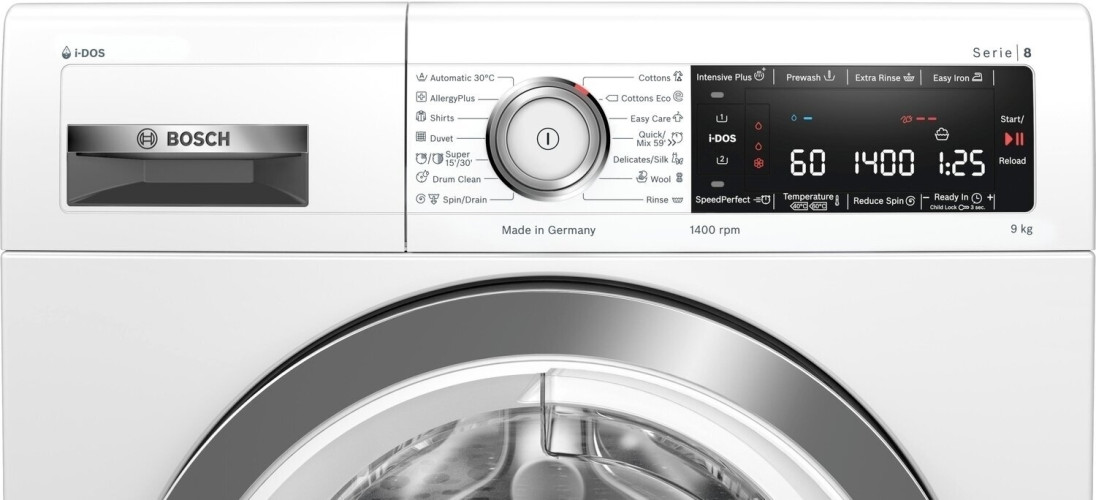The height and width of the screenshot is (500, 1096).
Task: Tap the 1:25 remaining time readout
Action: [x=961, y=162]
